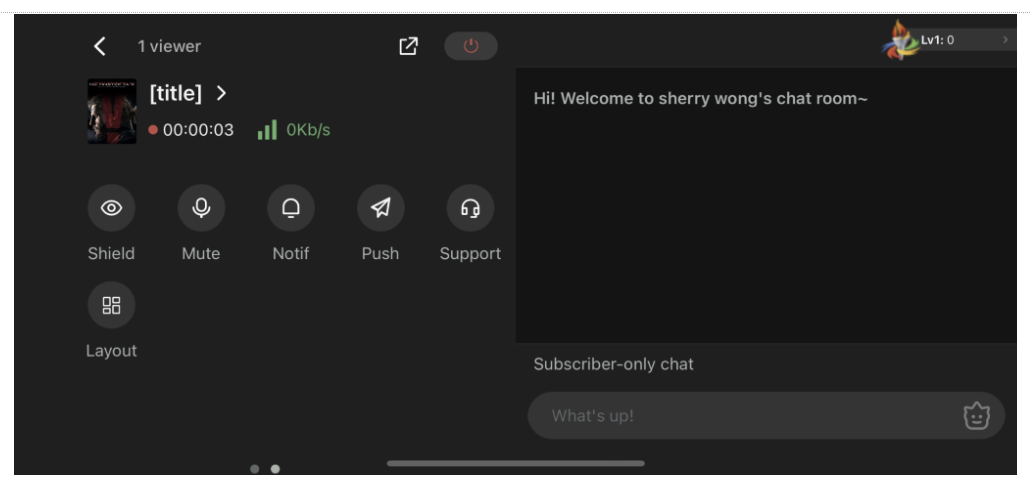Click the green signal strength bars

tap(267, 129)
